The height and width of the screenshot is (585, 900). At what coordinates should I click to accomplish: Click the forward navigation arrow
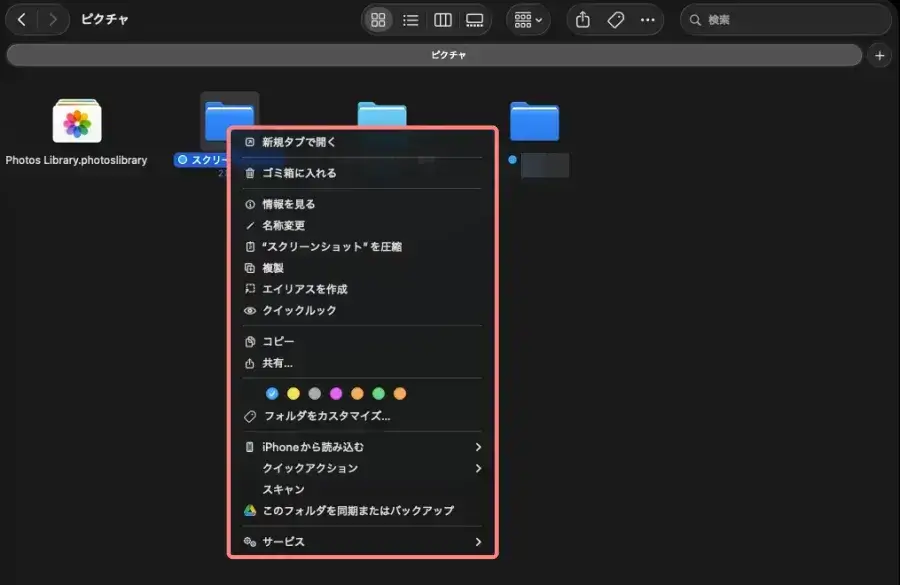point(53,18)
